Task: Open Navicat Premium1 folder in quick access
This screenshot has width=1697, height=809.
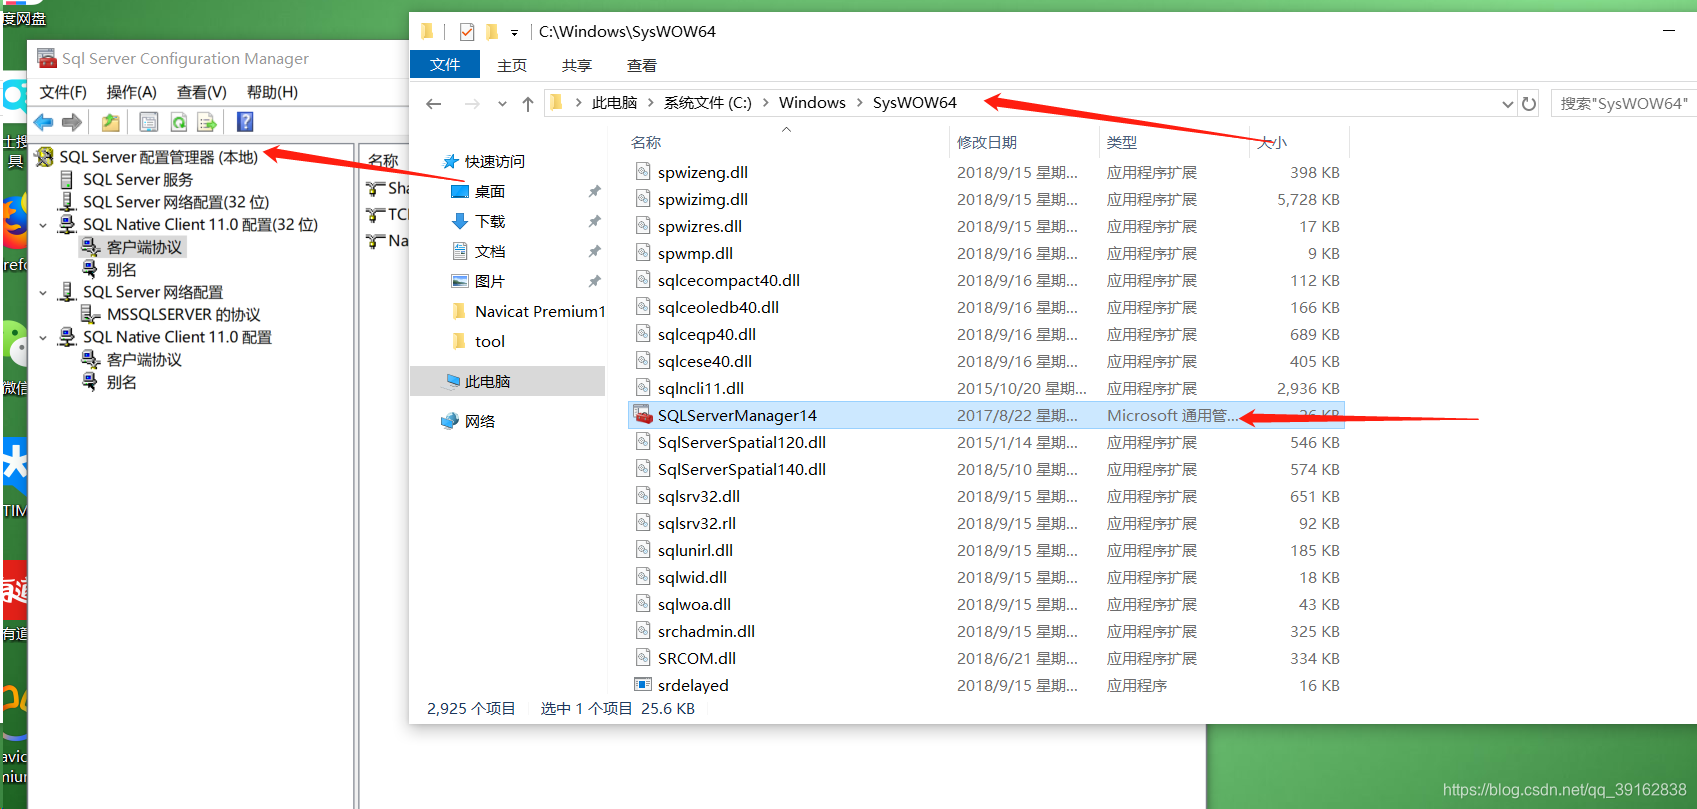Action: (x=540, y=311)
